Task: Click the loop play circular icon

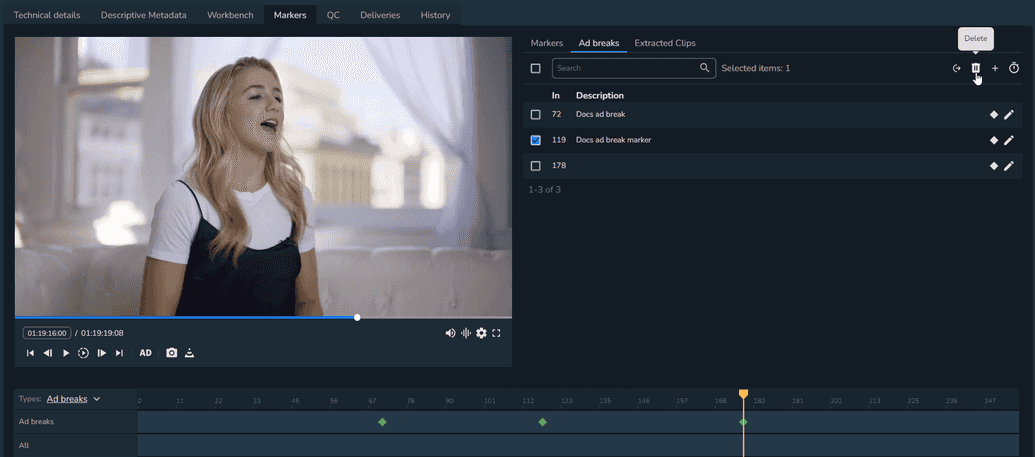Action: point(83,353)
